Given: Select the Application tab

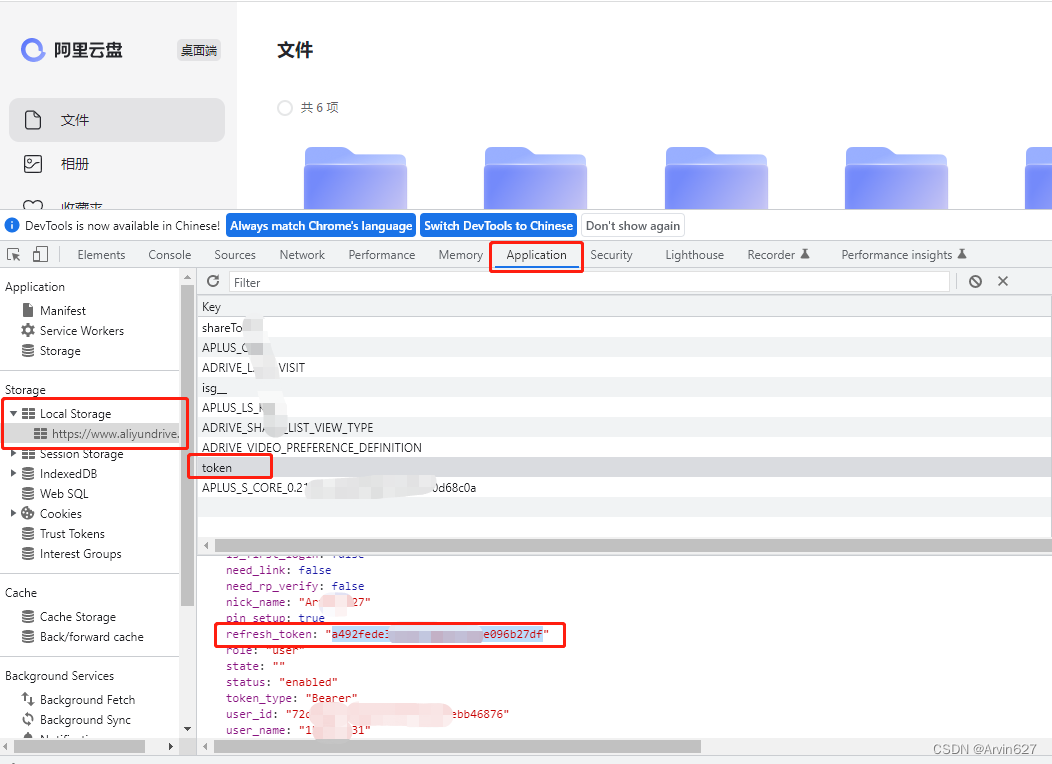Looking at the screenshot, I should pos(536,255).
